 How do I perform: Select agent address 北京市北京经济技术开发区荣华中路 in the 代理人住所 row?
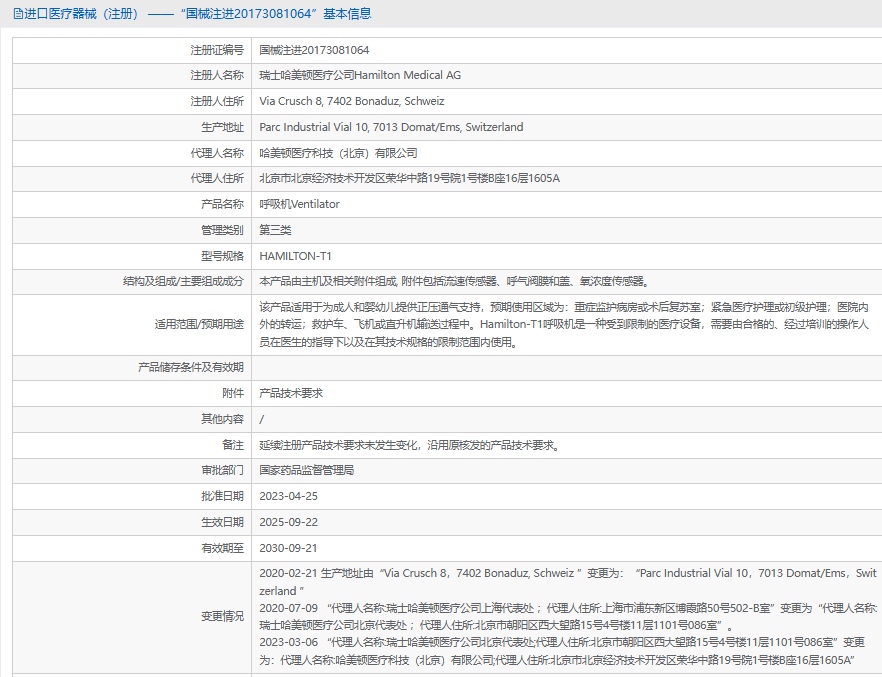[410, 178]
